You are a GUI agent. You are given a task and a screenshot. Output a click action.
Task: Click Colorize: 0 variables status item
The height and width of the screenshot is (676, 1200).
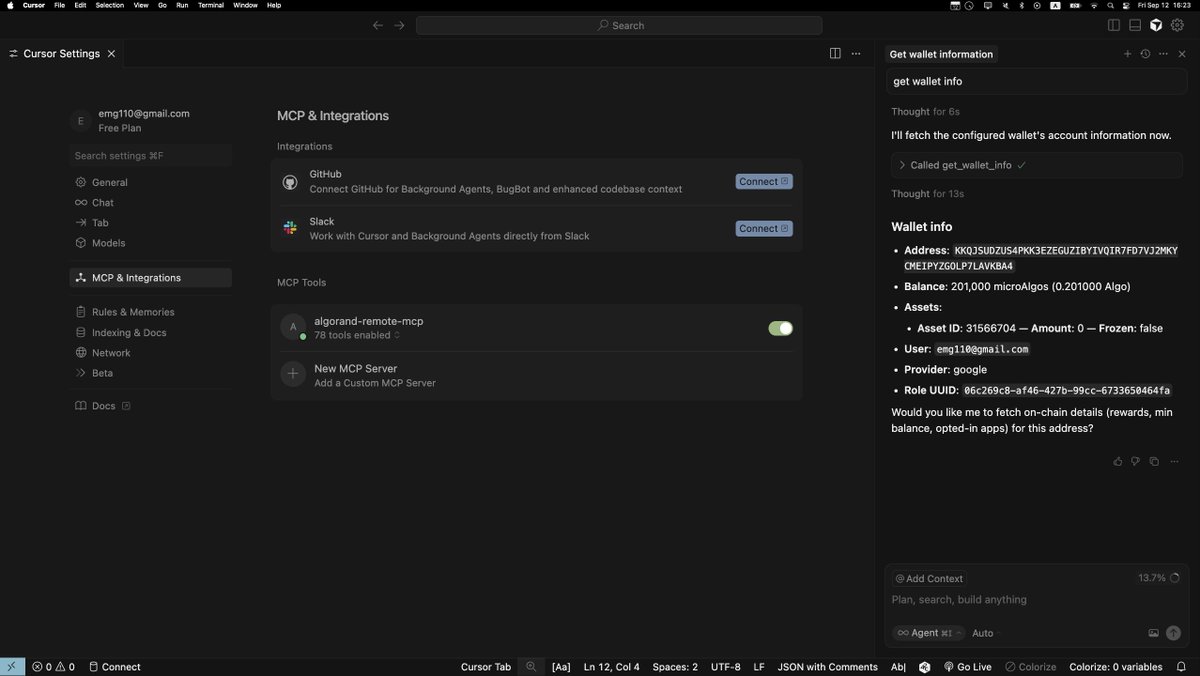pyautogui.click(x=1116, y=666)
